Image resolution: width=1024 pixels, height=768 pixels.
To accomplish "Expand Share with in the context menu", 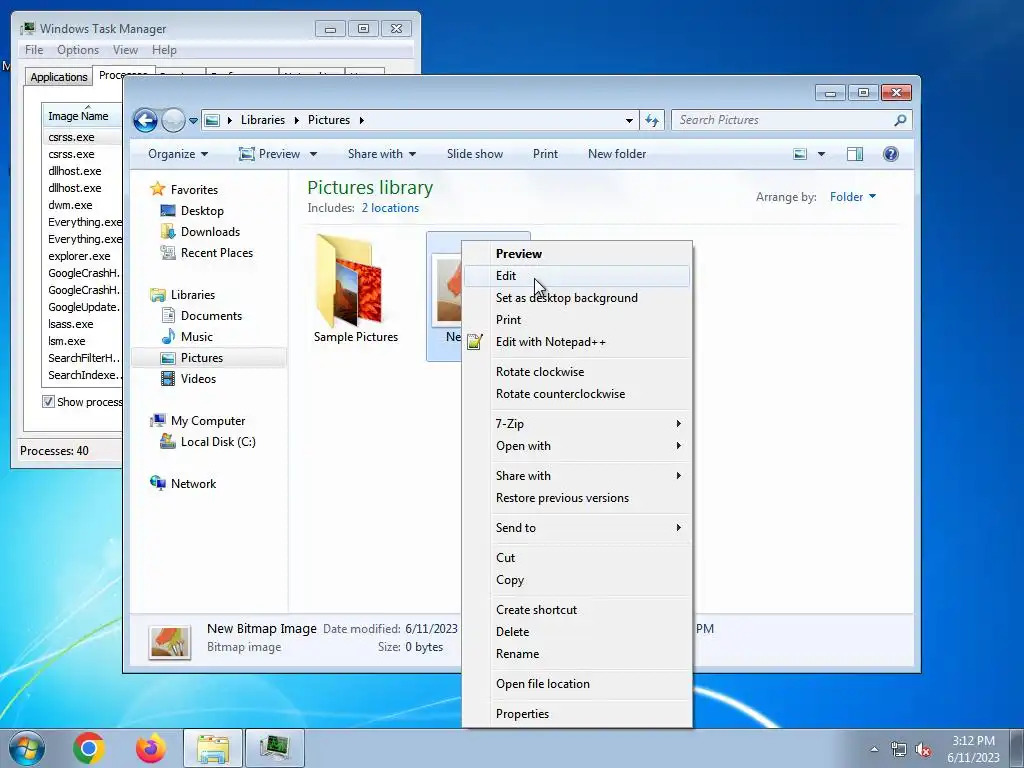I will tap(577, 476).
